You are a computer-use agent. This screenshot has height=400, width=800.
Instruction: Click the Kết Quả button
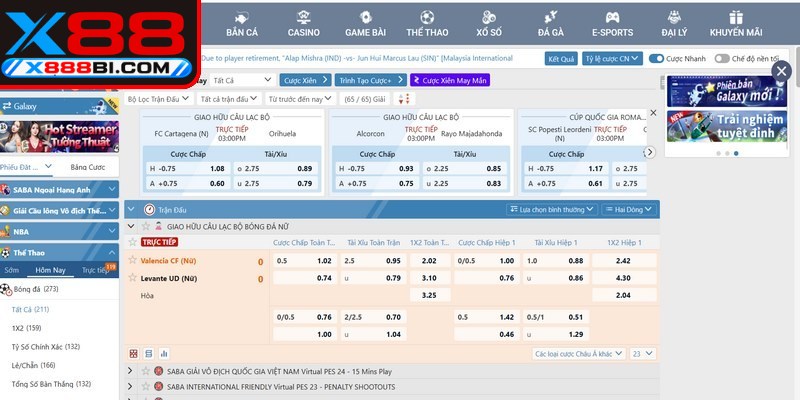click(561, 59)
